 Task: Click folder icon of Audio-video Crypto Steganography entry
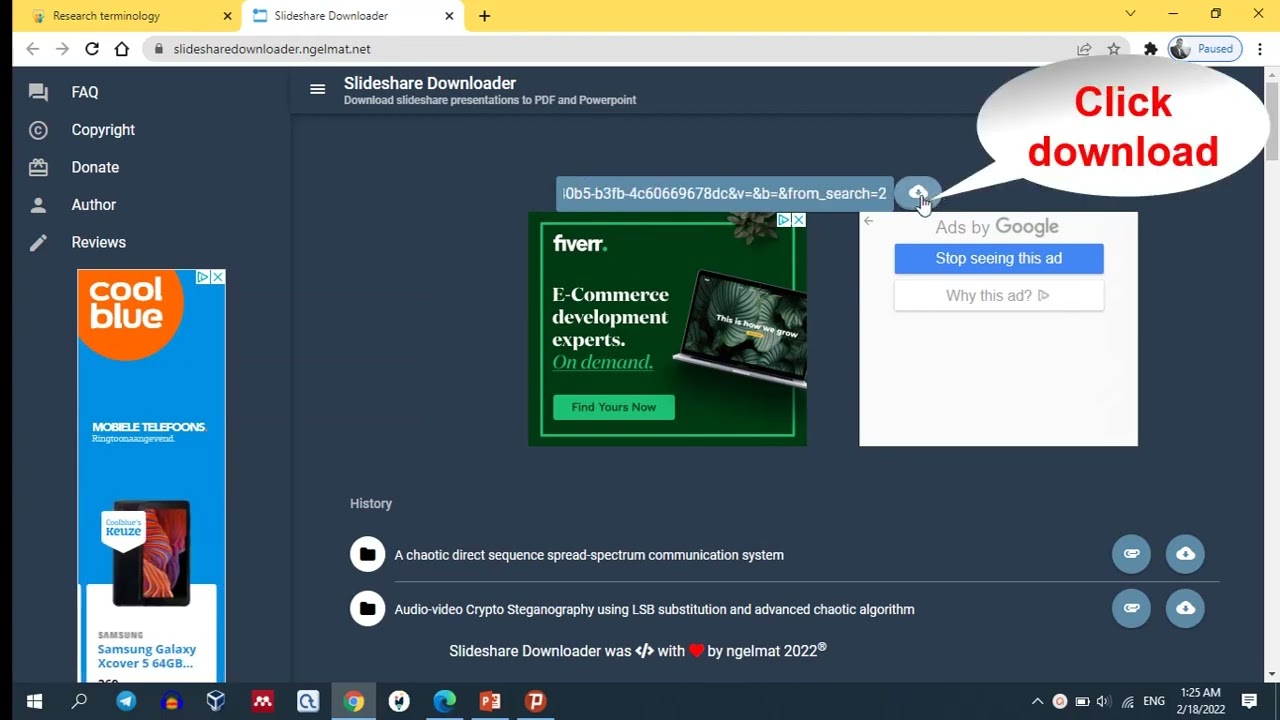tap(367, 608)
